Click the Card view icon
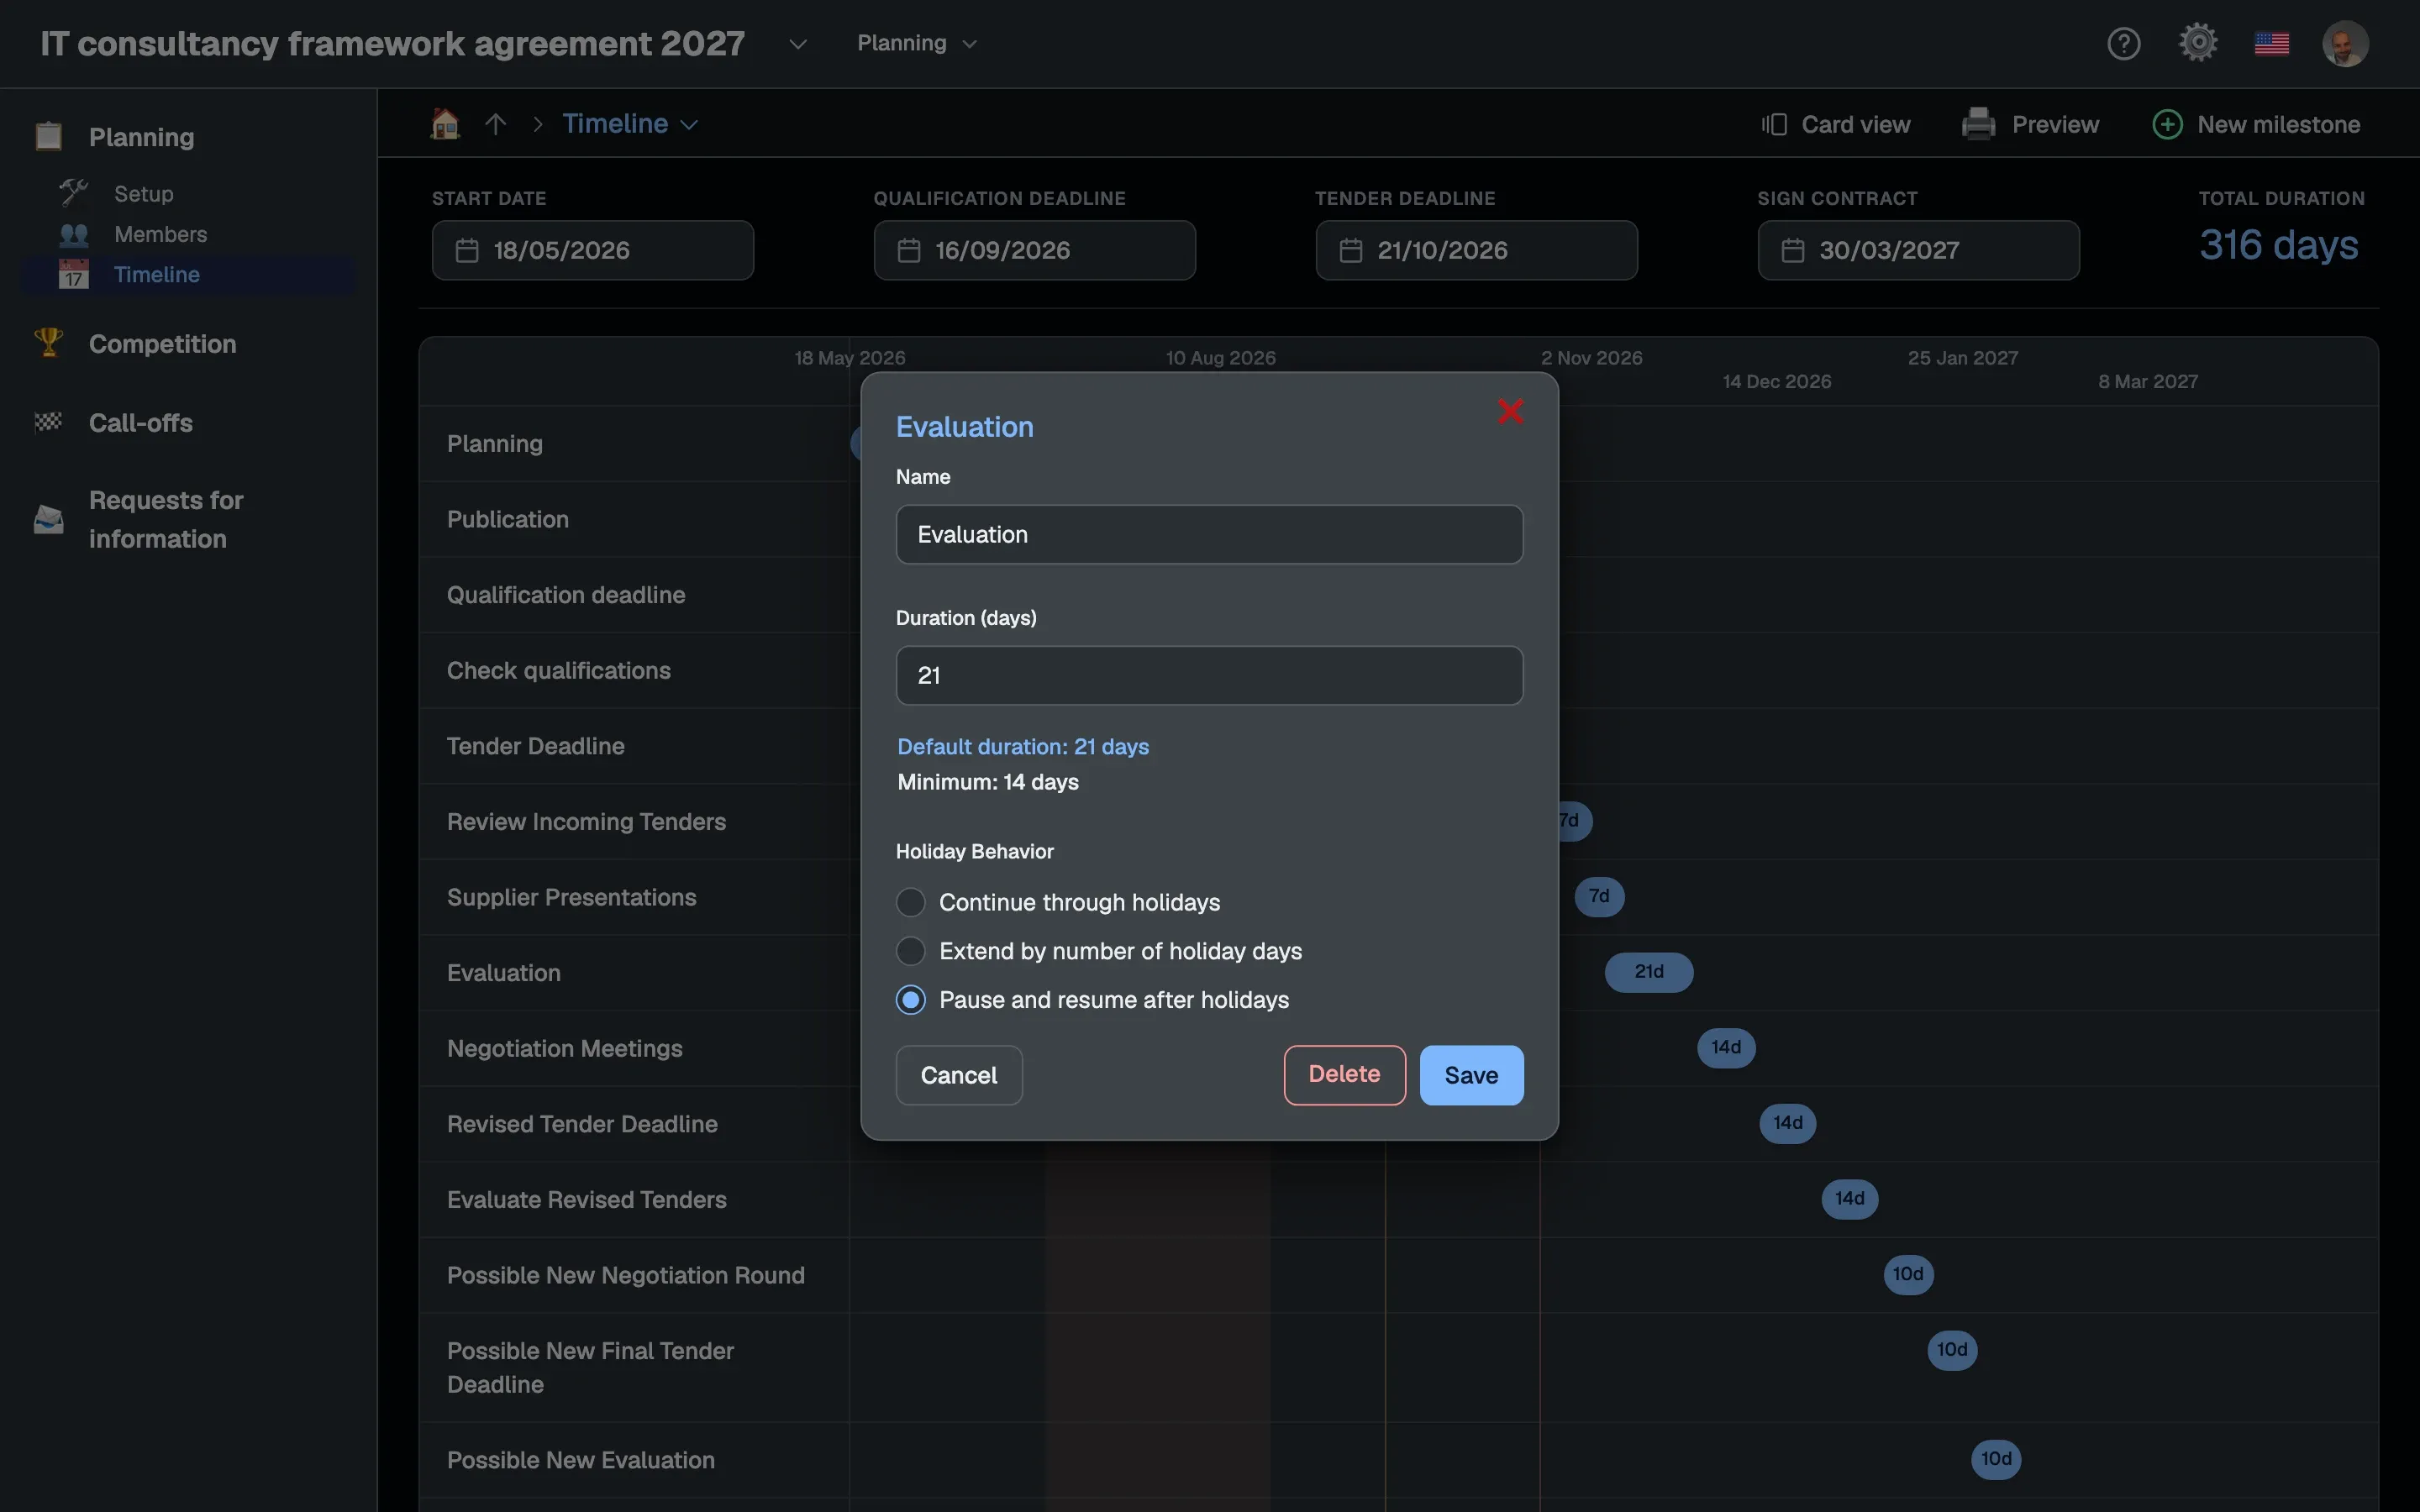The width and height of the screenshot is (2420, 1512). 1774,125
